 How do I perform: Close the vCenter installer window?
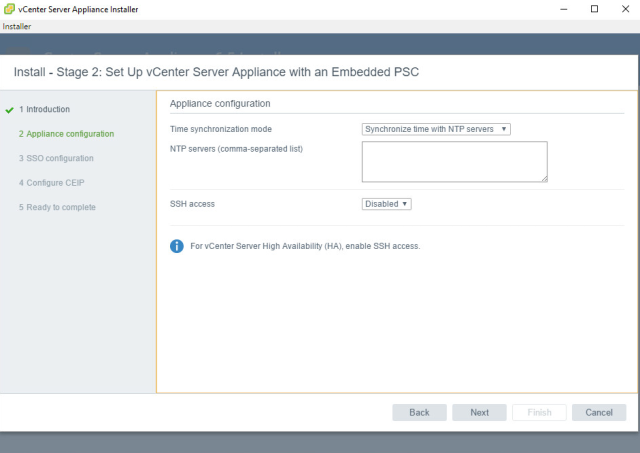[x=625, y=9]
